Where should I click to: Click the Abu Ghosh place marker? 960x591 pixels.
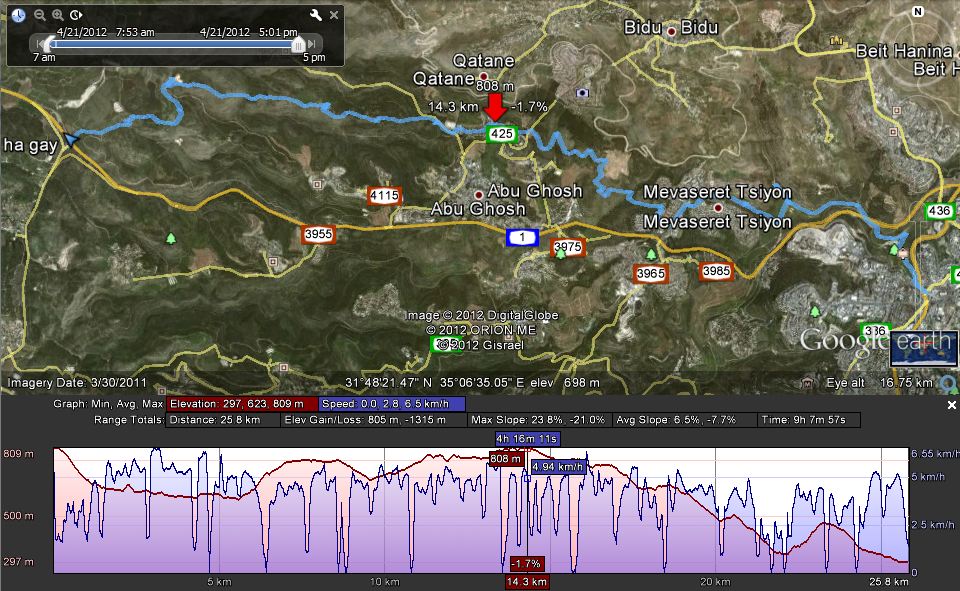(x=479, y=193)
